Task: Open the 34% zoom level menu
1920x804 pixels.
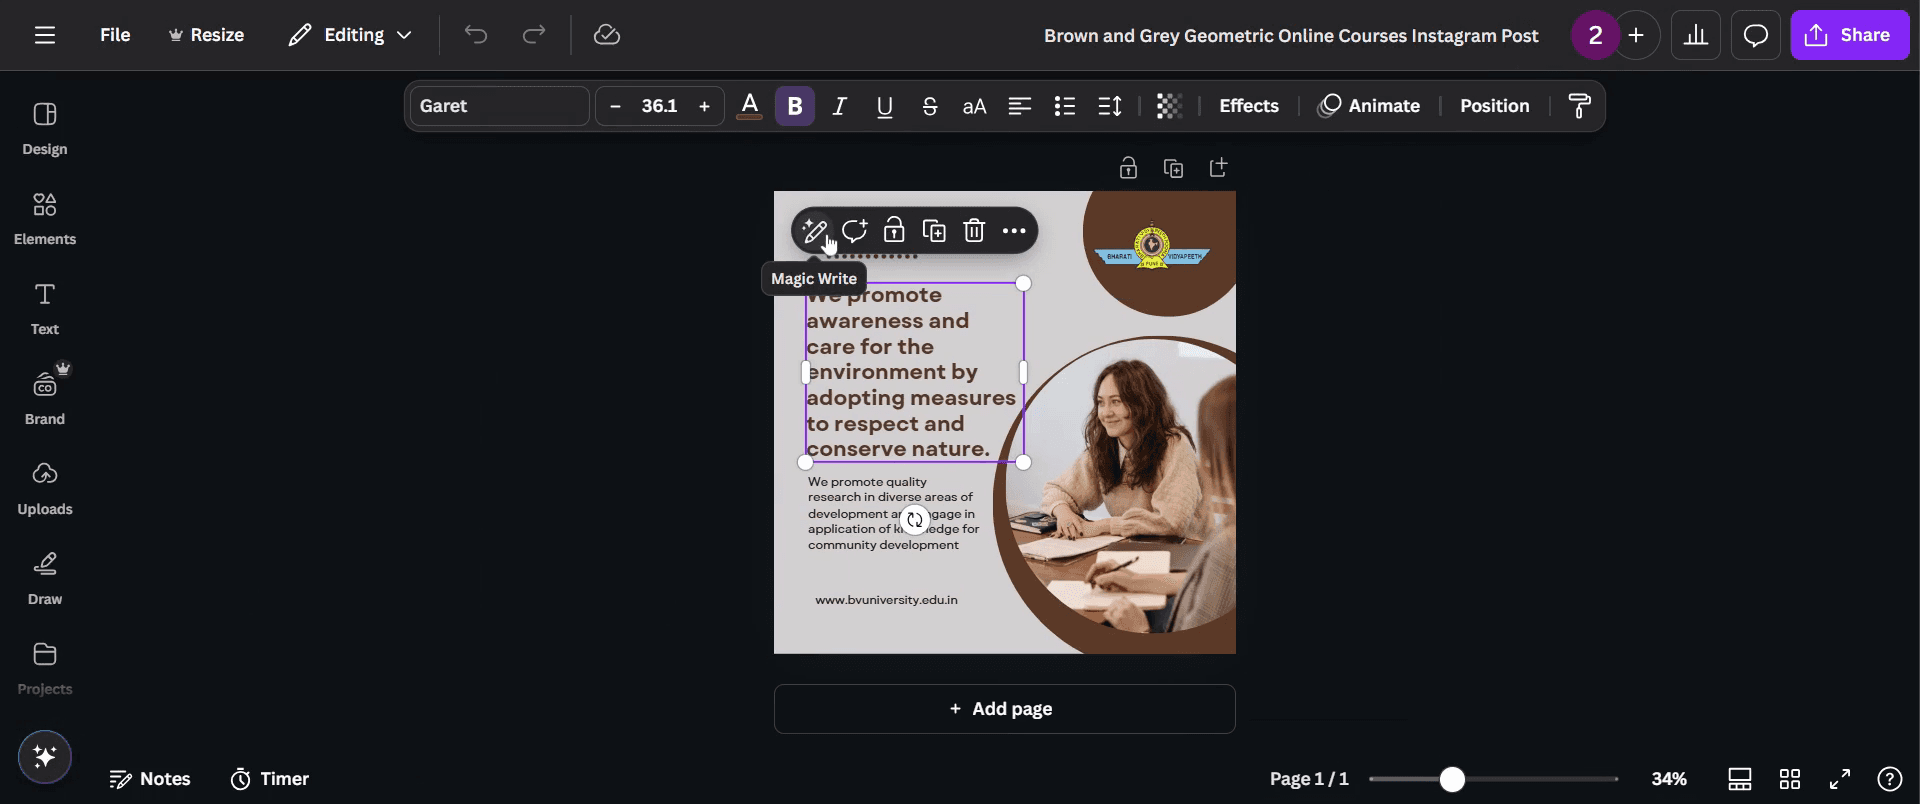Action: pyautogui.click(x=1669, y=779)
